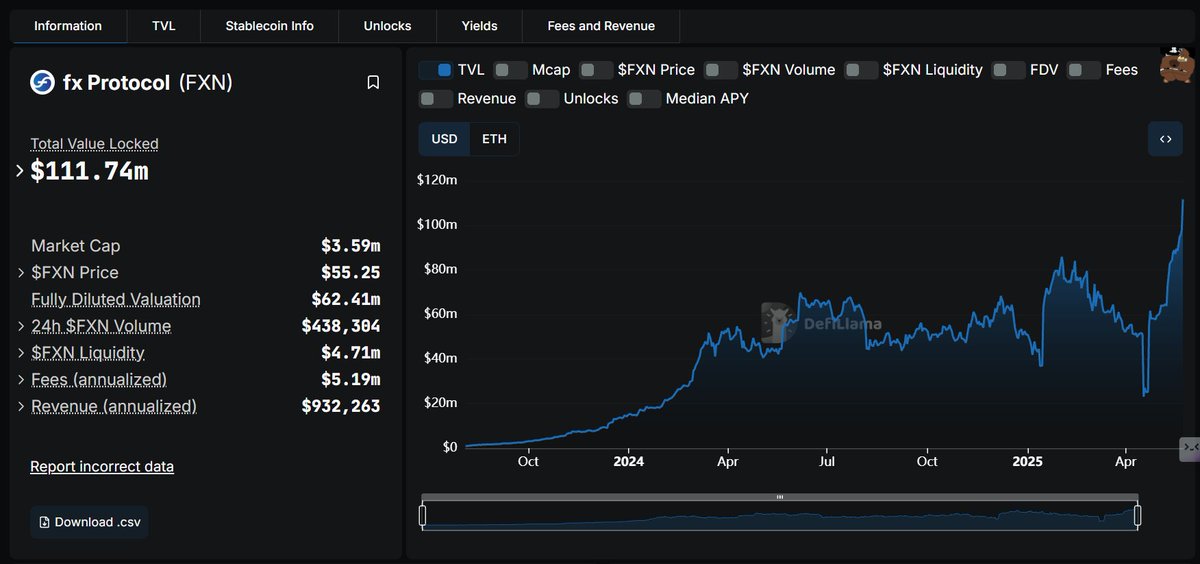Click the $5.19m fees value
1200x564 pixels.
point(350,380)
